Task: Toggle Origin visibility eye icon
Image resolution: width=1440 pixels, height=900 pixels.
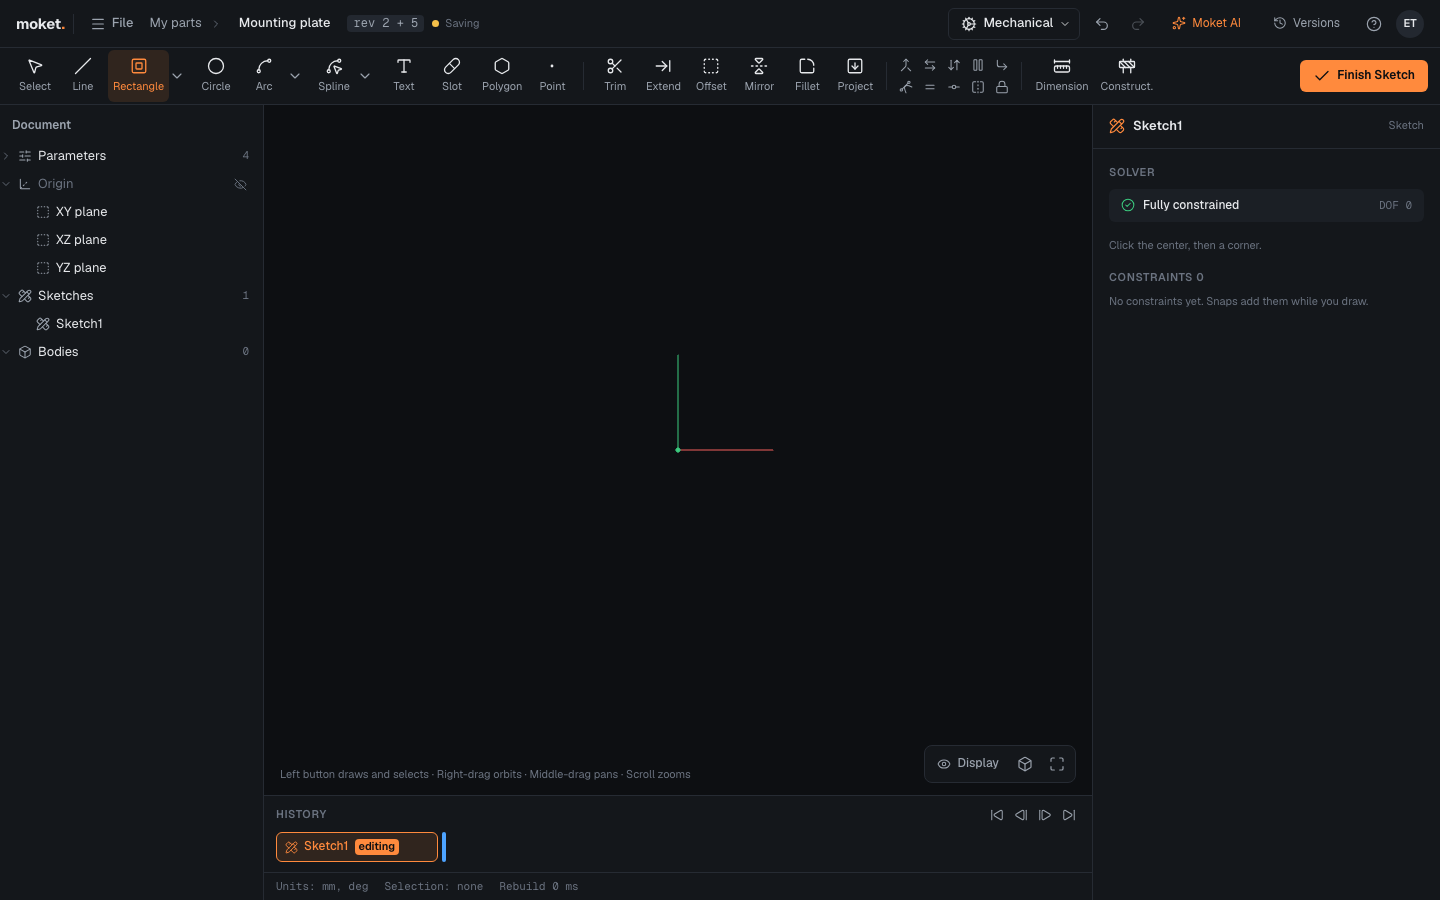Action: pyautogui.click(x=240, y=184)
